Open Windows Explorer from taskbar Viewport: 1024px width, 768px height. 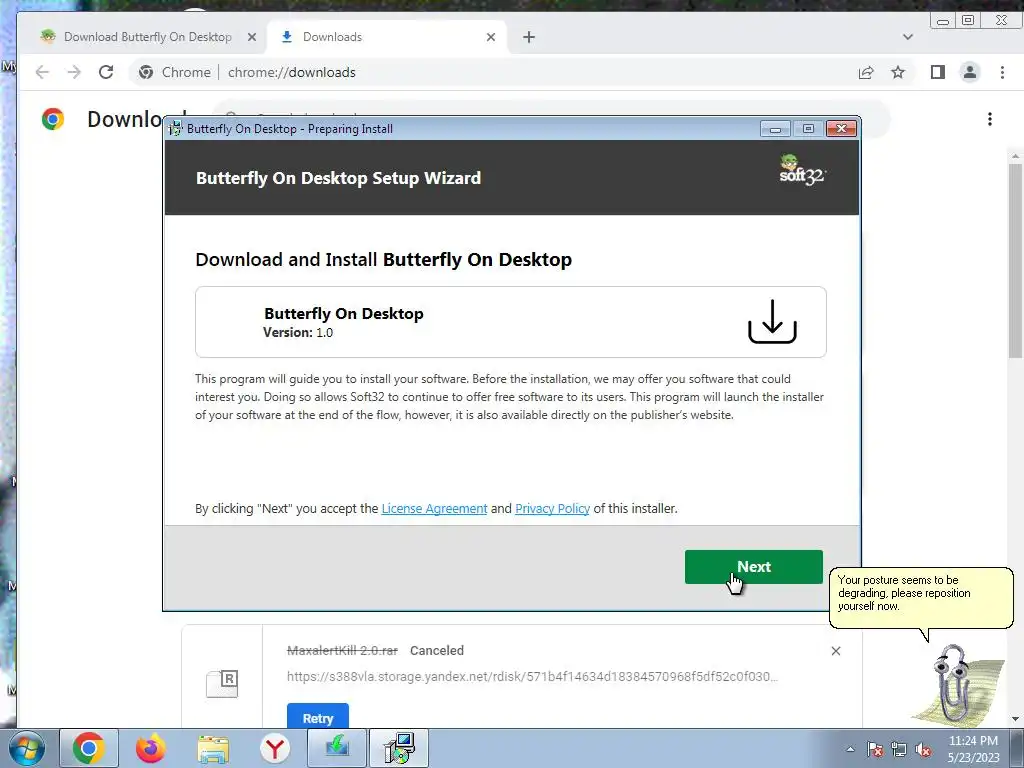[x=213, y=748]
